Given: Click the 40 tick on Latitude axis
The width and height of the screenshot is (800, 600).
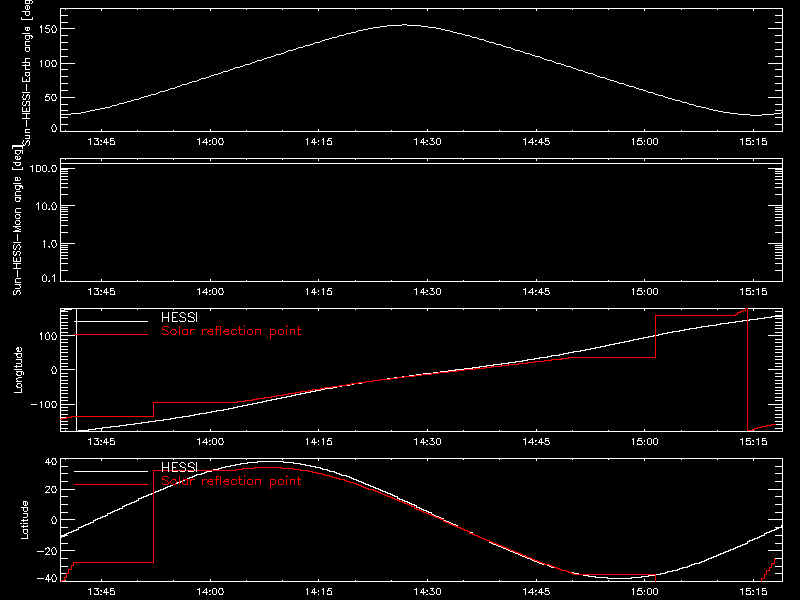Looking at the screenshot, I should (52, 462).
